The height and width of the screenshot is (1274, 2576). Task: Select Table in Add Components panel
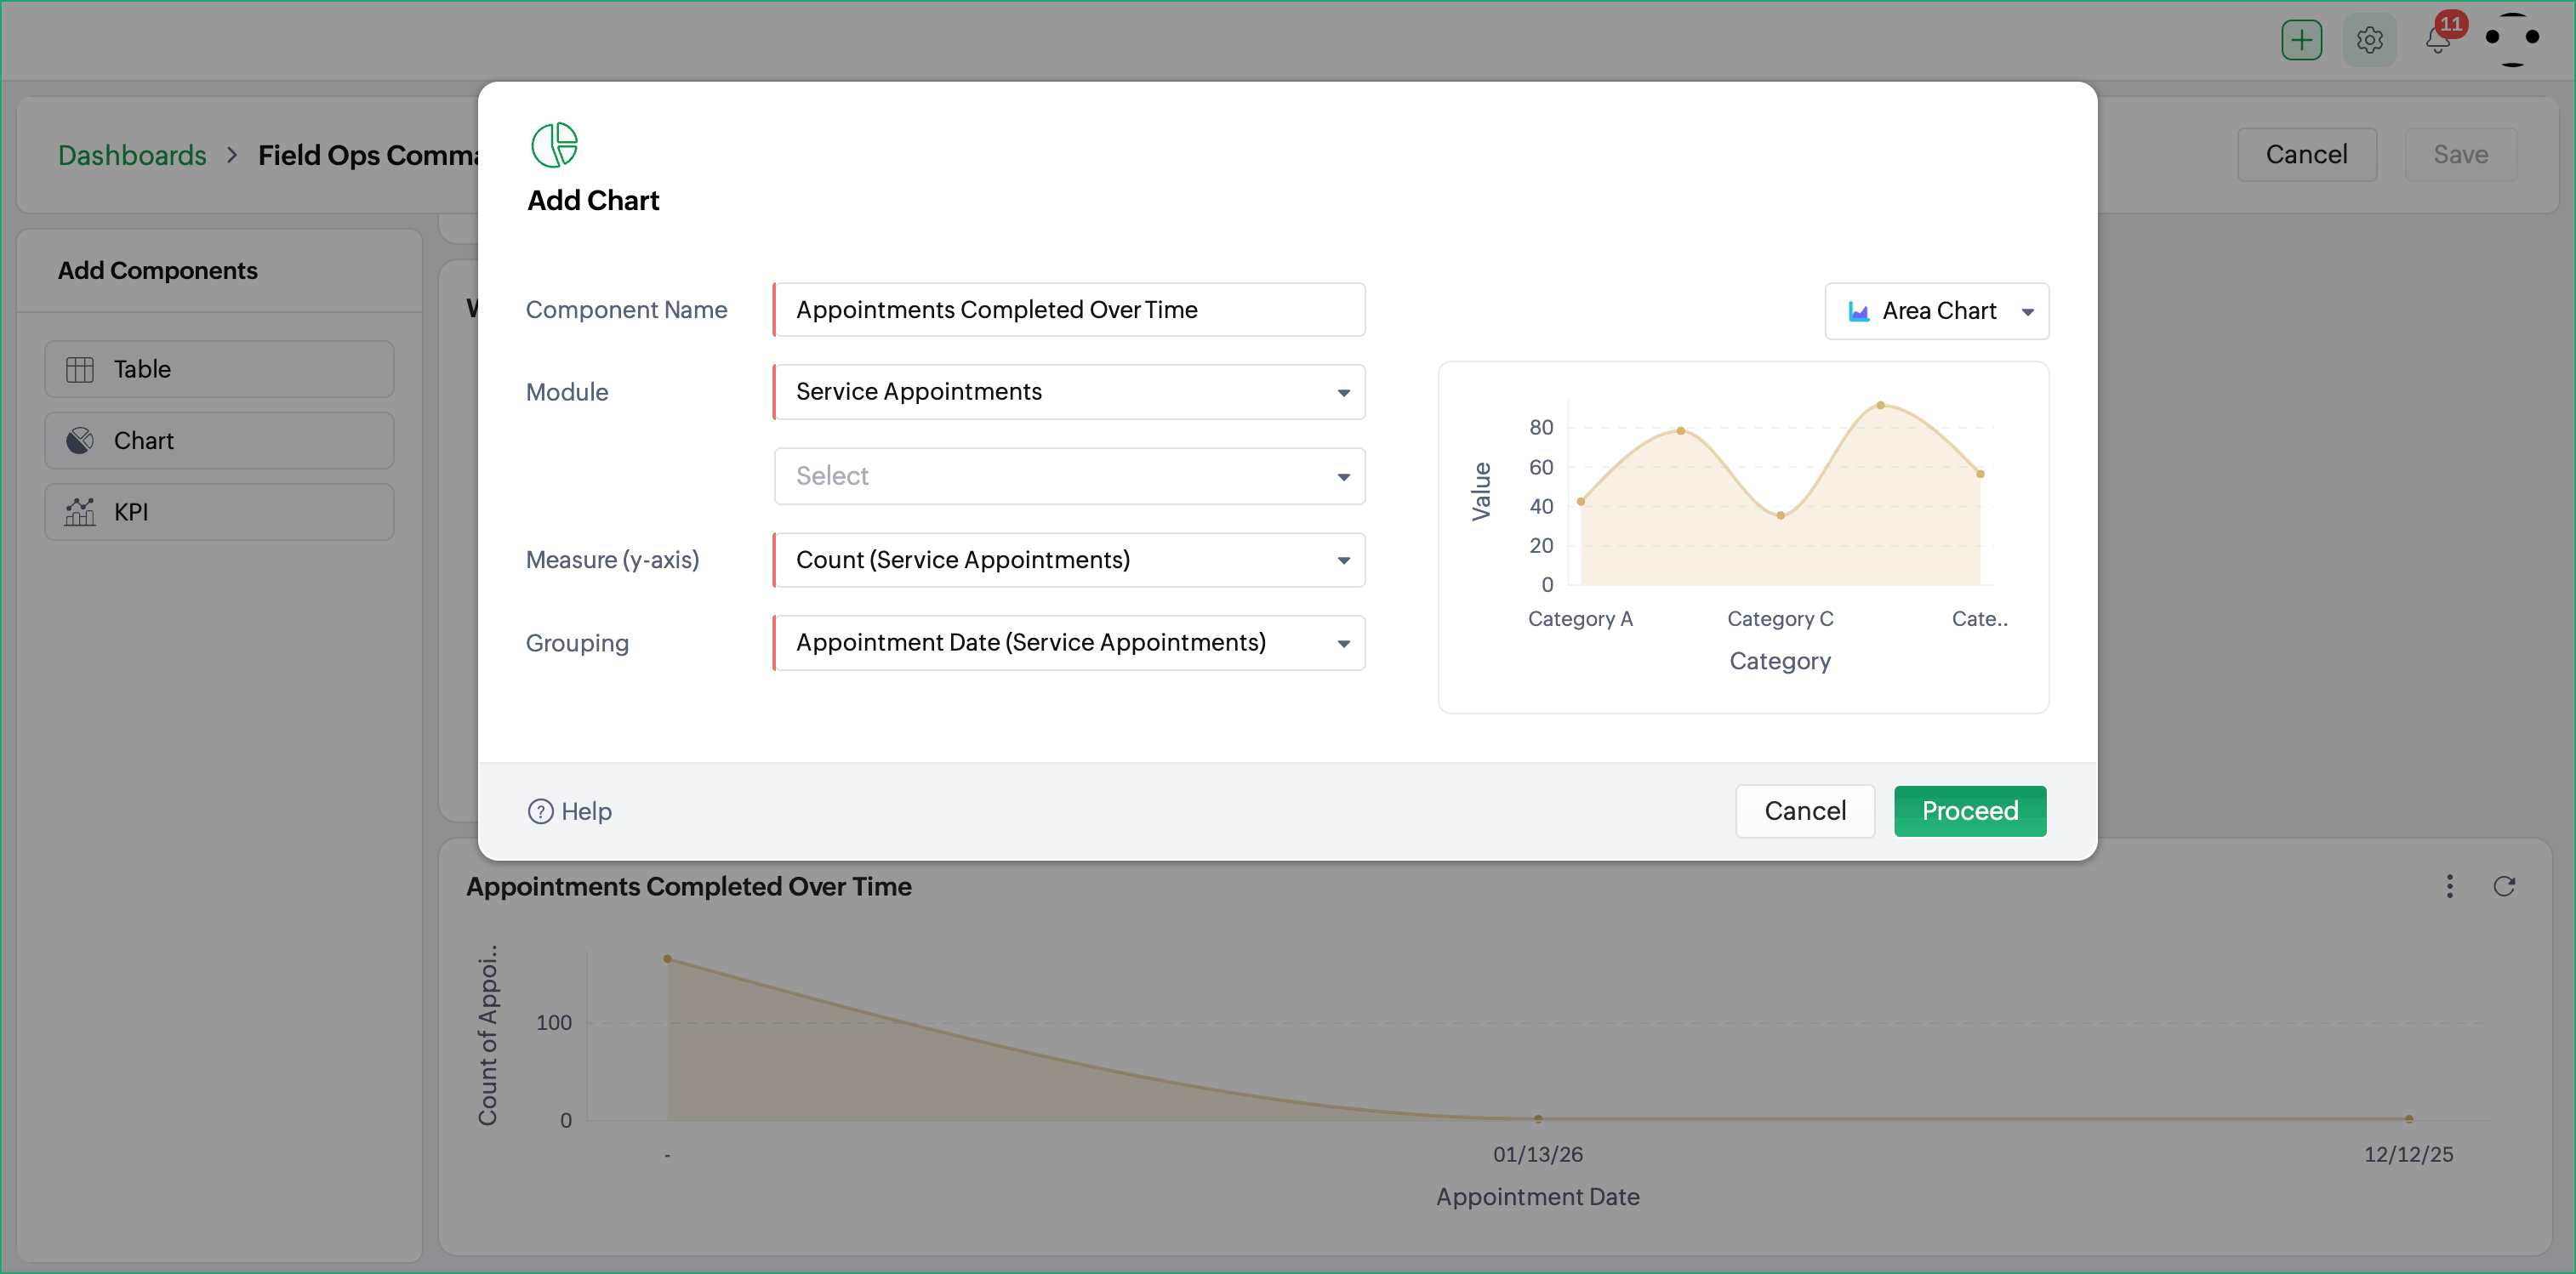[x=219, y=369]
